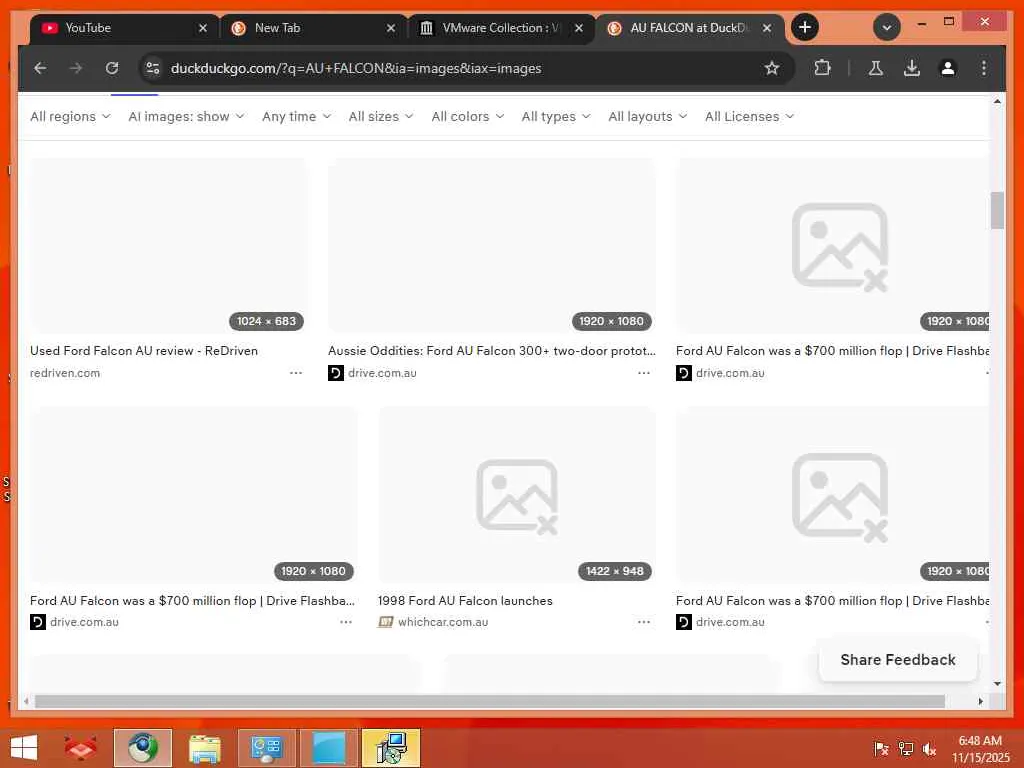1024x768 pixels.
Task: Open more options for whichcar.com.au result
Action: pos(644,622)
